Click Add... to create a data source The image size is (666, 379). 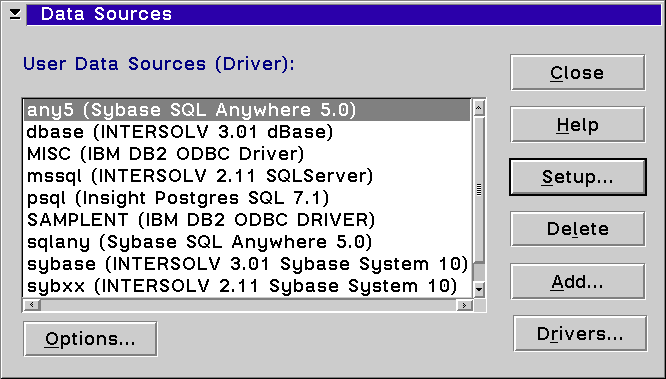pyautogui.click(x=577, y=281)
